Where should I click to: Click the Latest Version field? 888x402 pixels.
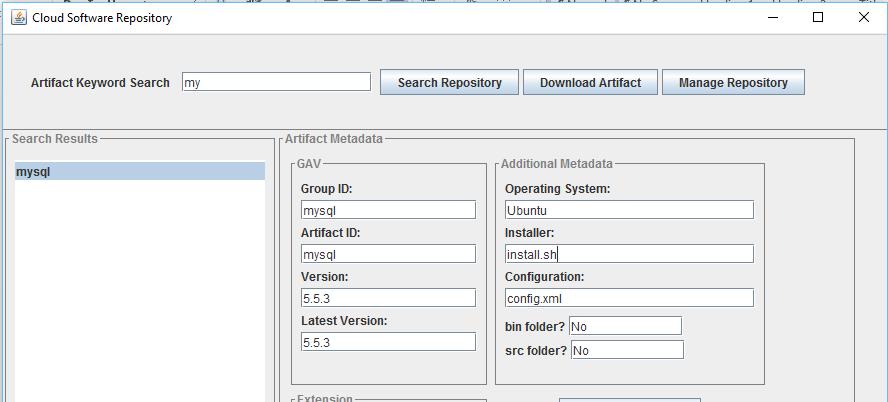pyautogui.click(x=388, y=342)
